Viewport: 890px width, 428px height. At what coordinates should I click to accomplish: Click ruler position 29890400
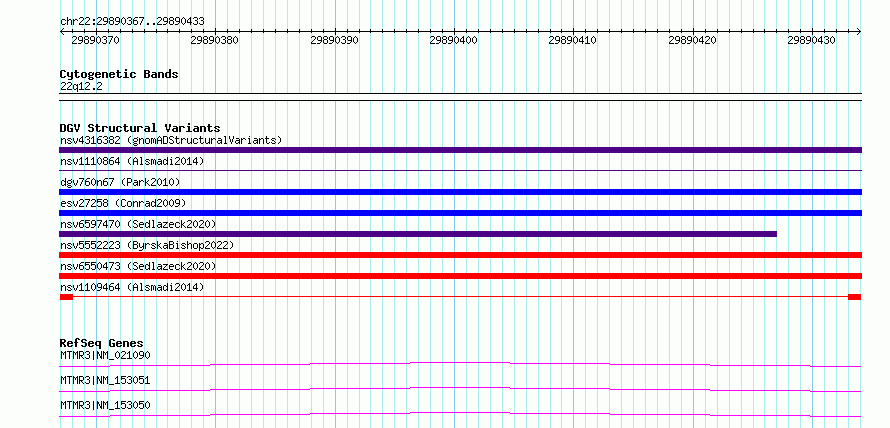coord(454,40)
